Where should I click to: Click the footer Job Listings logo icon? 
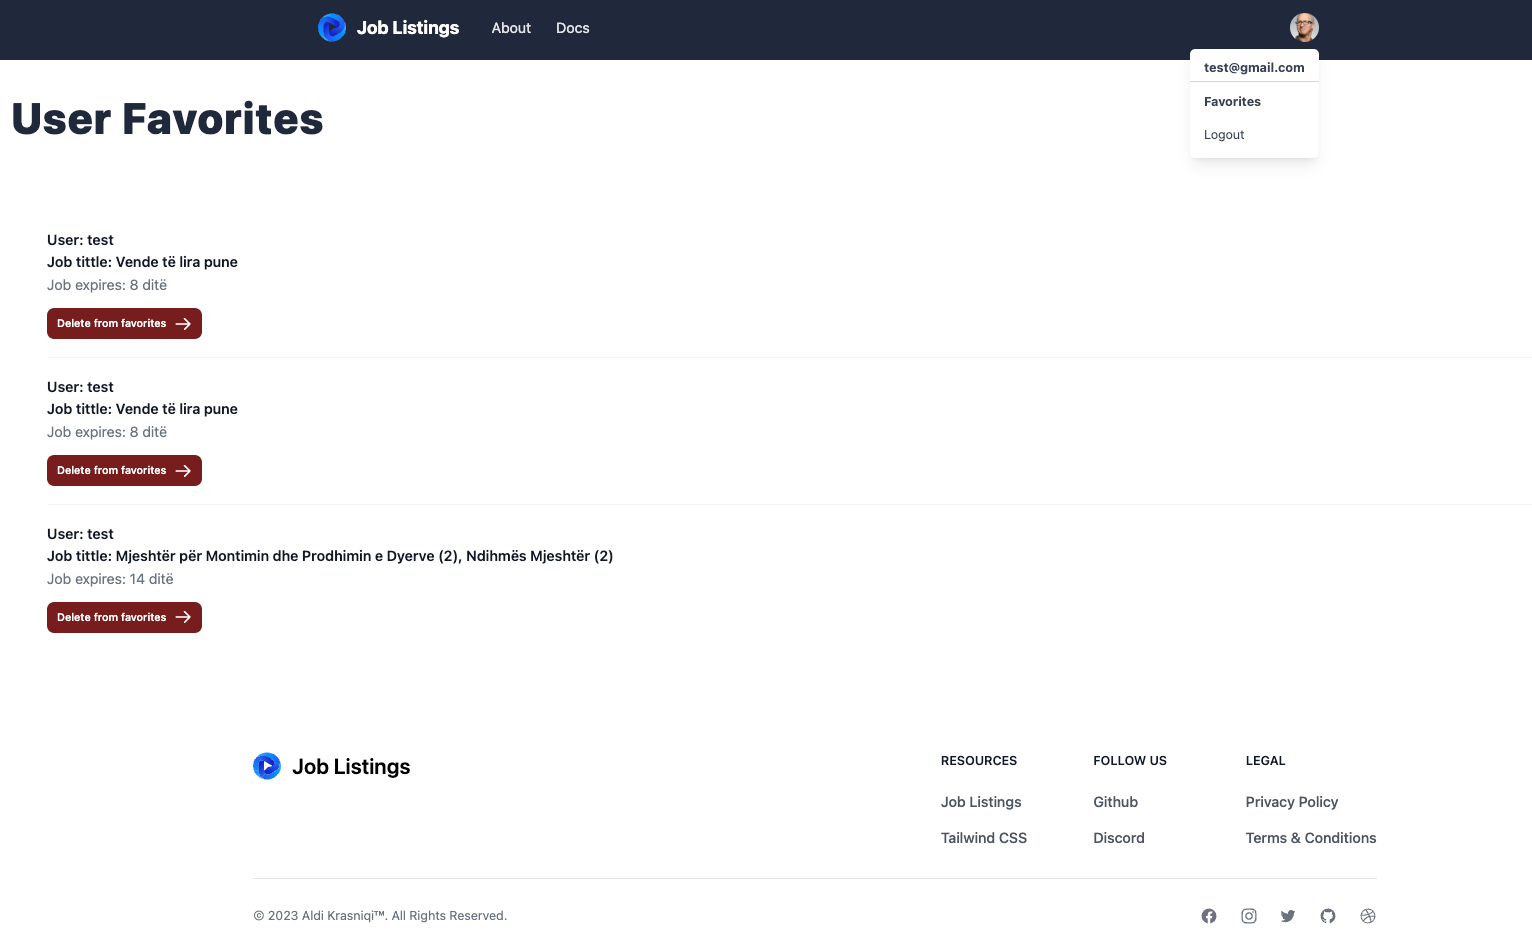click(267, 766)
